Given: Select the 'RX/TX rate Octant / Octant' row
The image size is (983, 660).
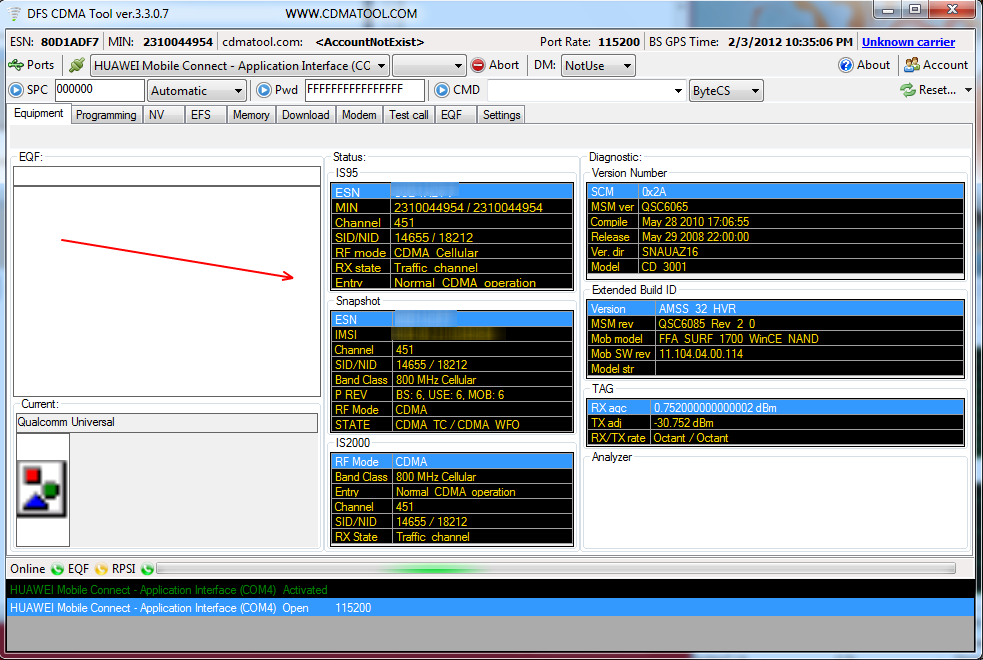Looking at the screenshot, I should coord(775,438).
